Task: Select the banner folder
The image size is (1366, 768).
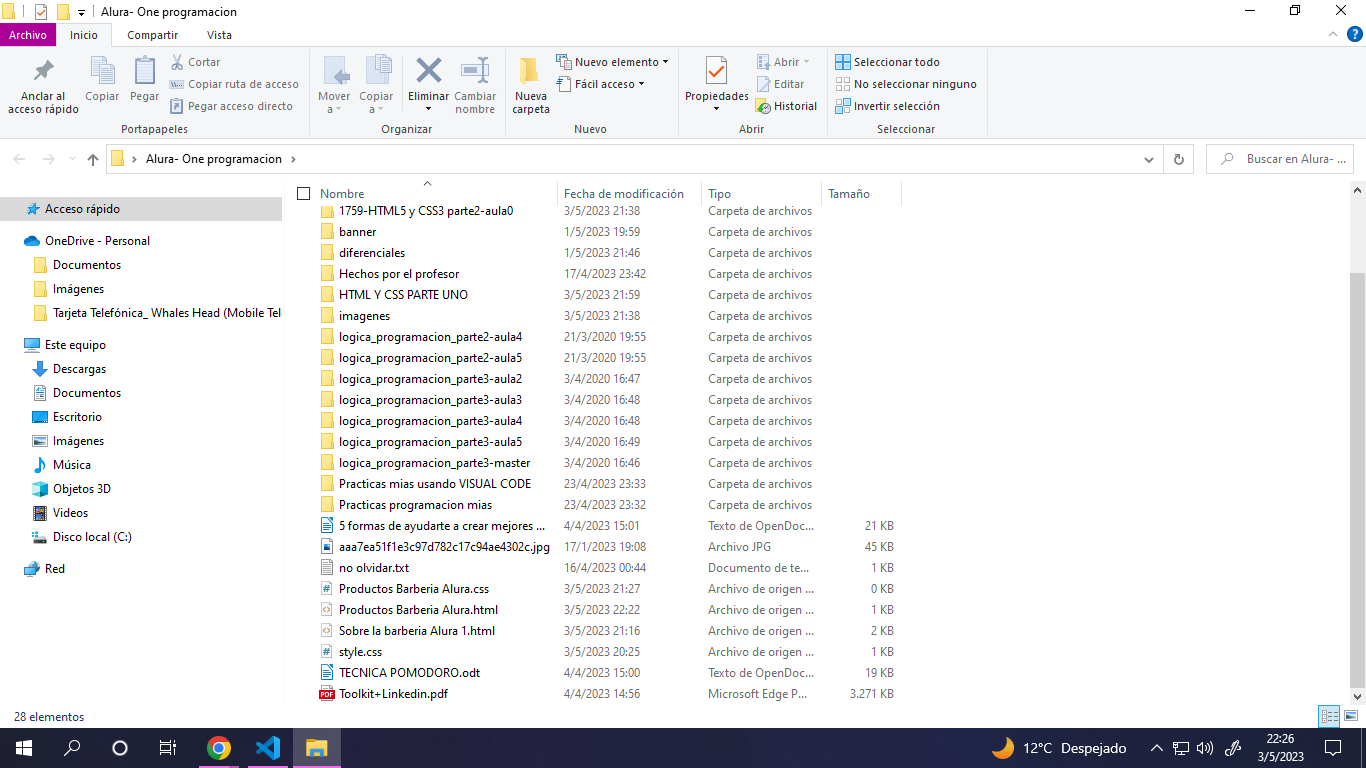Action: [x=358, y=232]
